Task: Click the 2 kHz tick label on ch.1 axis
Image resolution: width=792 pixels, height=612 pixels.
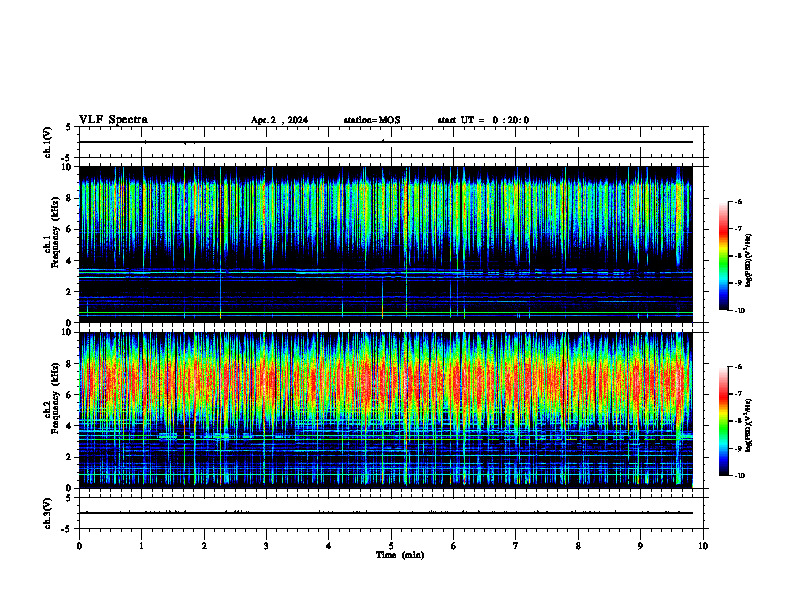Action: click(70, 291)
